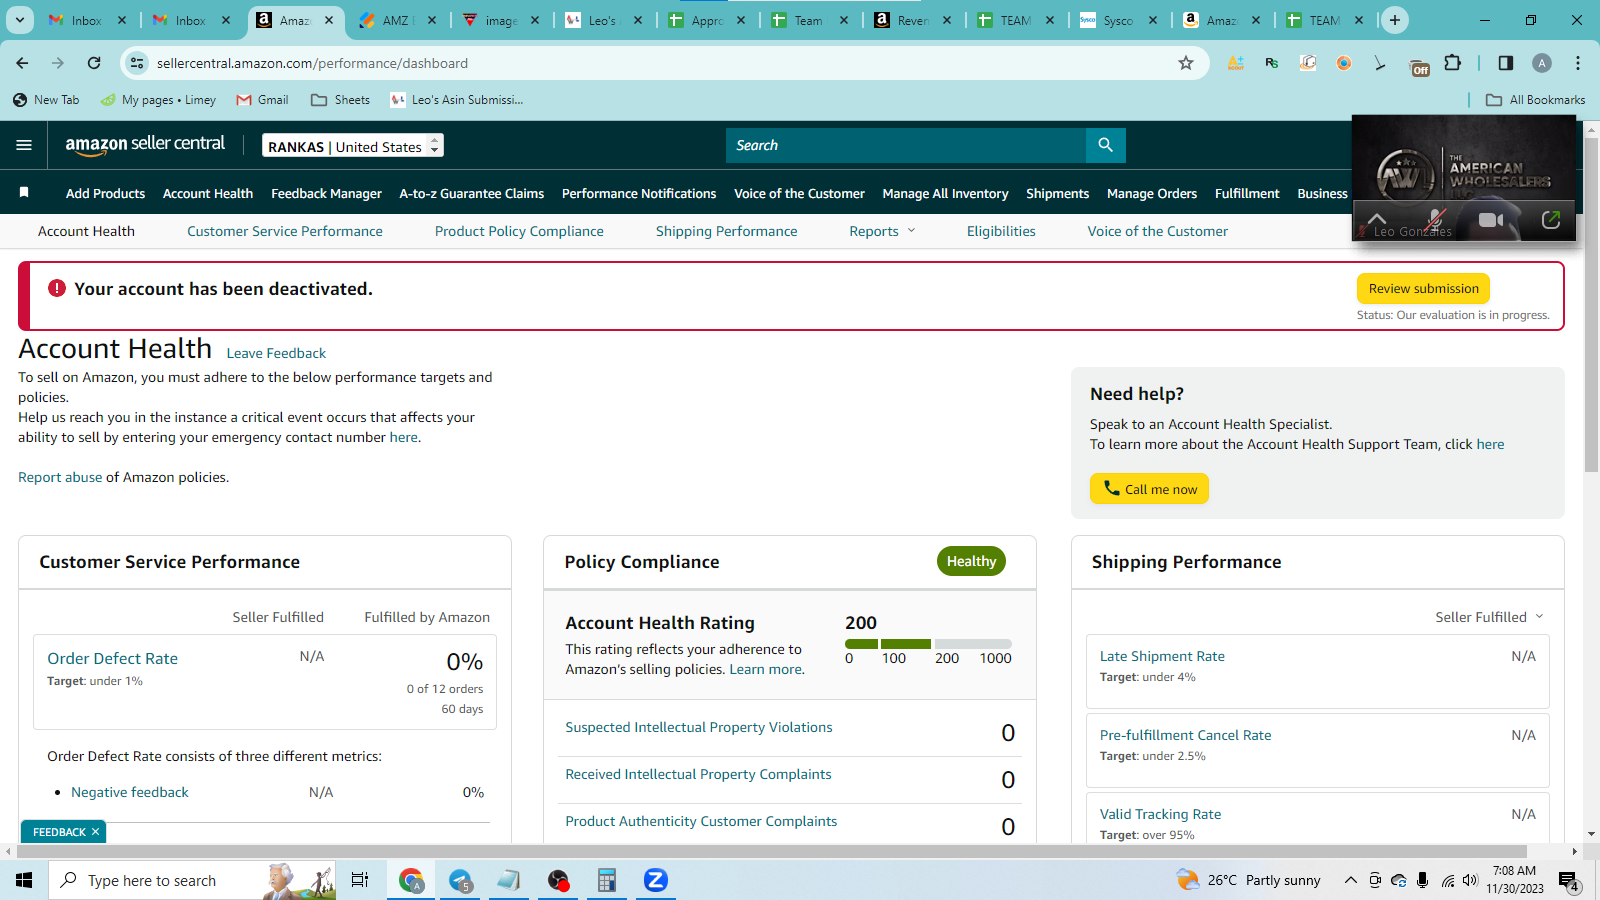Reload the page

[x=94, y=63]
